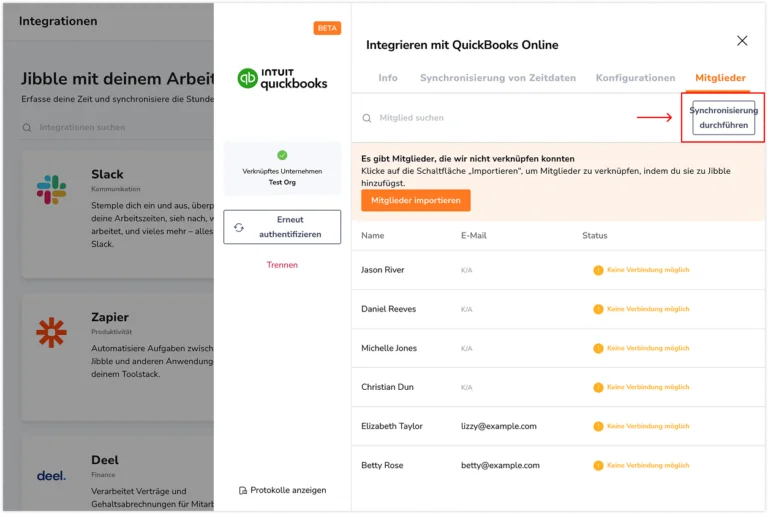This screenshot has height=514, width=768.
Task: Open the Slack integration card title
Action: (x=107, y=174)
